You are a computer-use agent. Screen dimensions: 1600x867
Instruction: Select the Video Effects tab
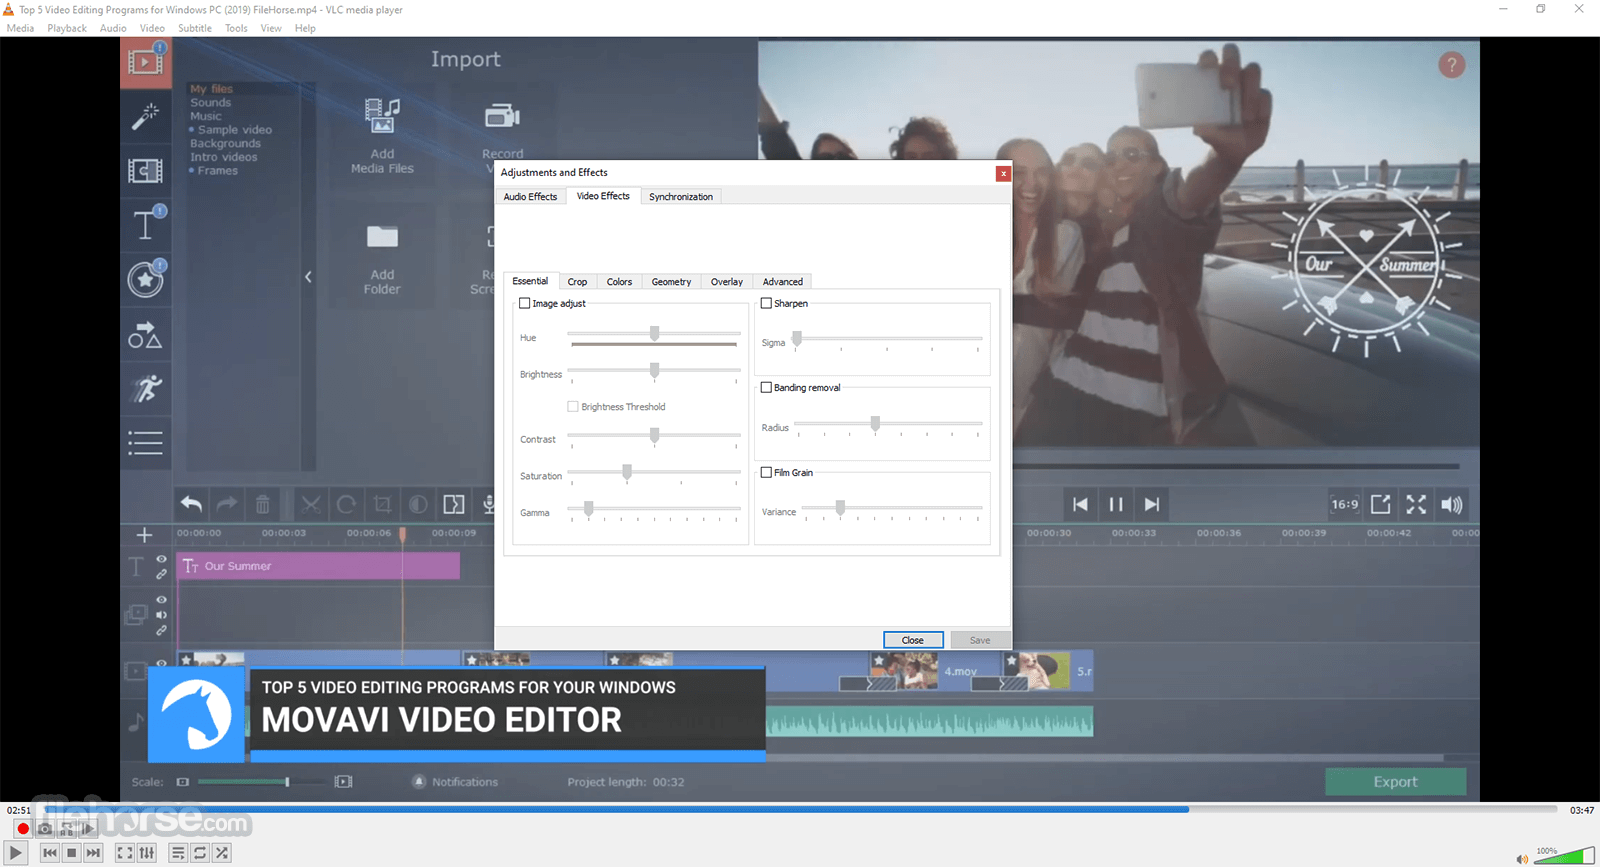603,196
